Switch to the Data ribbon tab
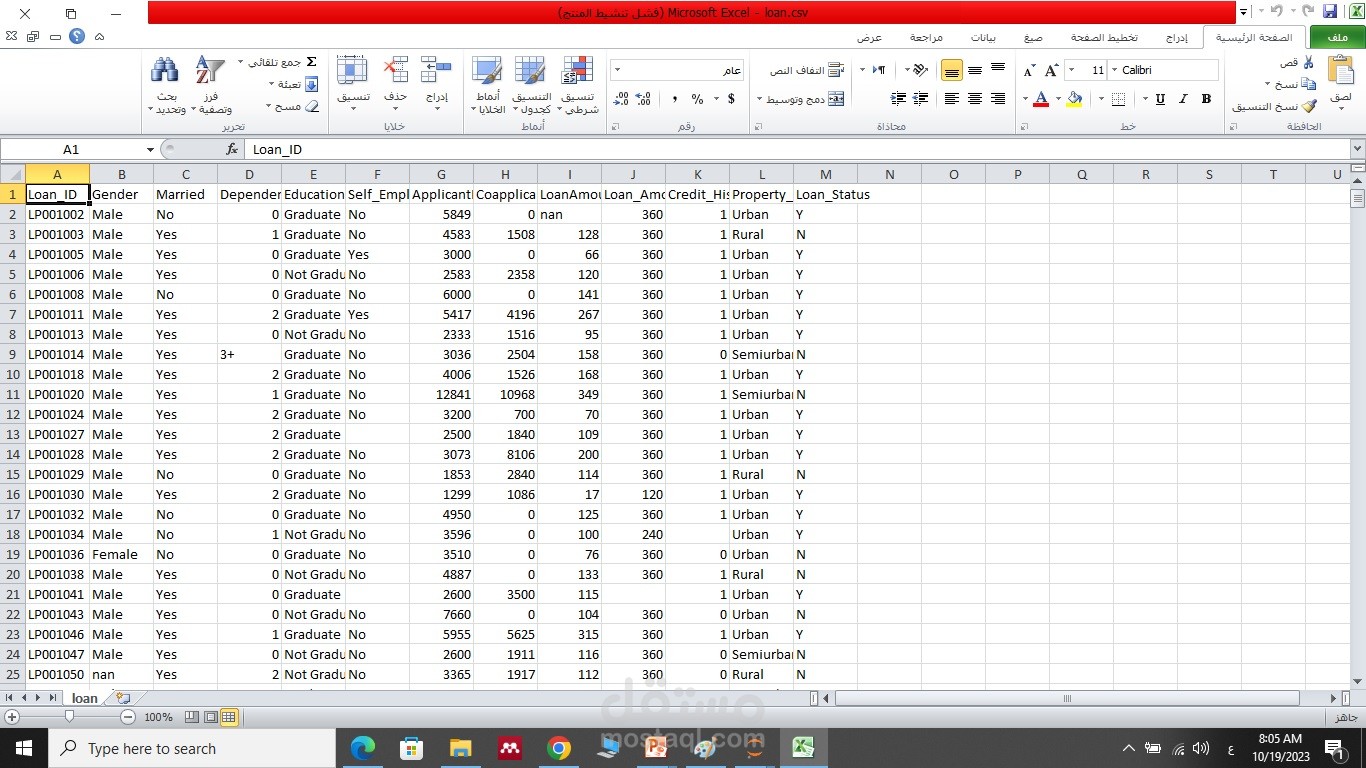This screenshot has width=1366, height=768. (x=983, y=38)
